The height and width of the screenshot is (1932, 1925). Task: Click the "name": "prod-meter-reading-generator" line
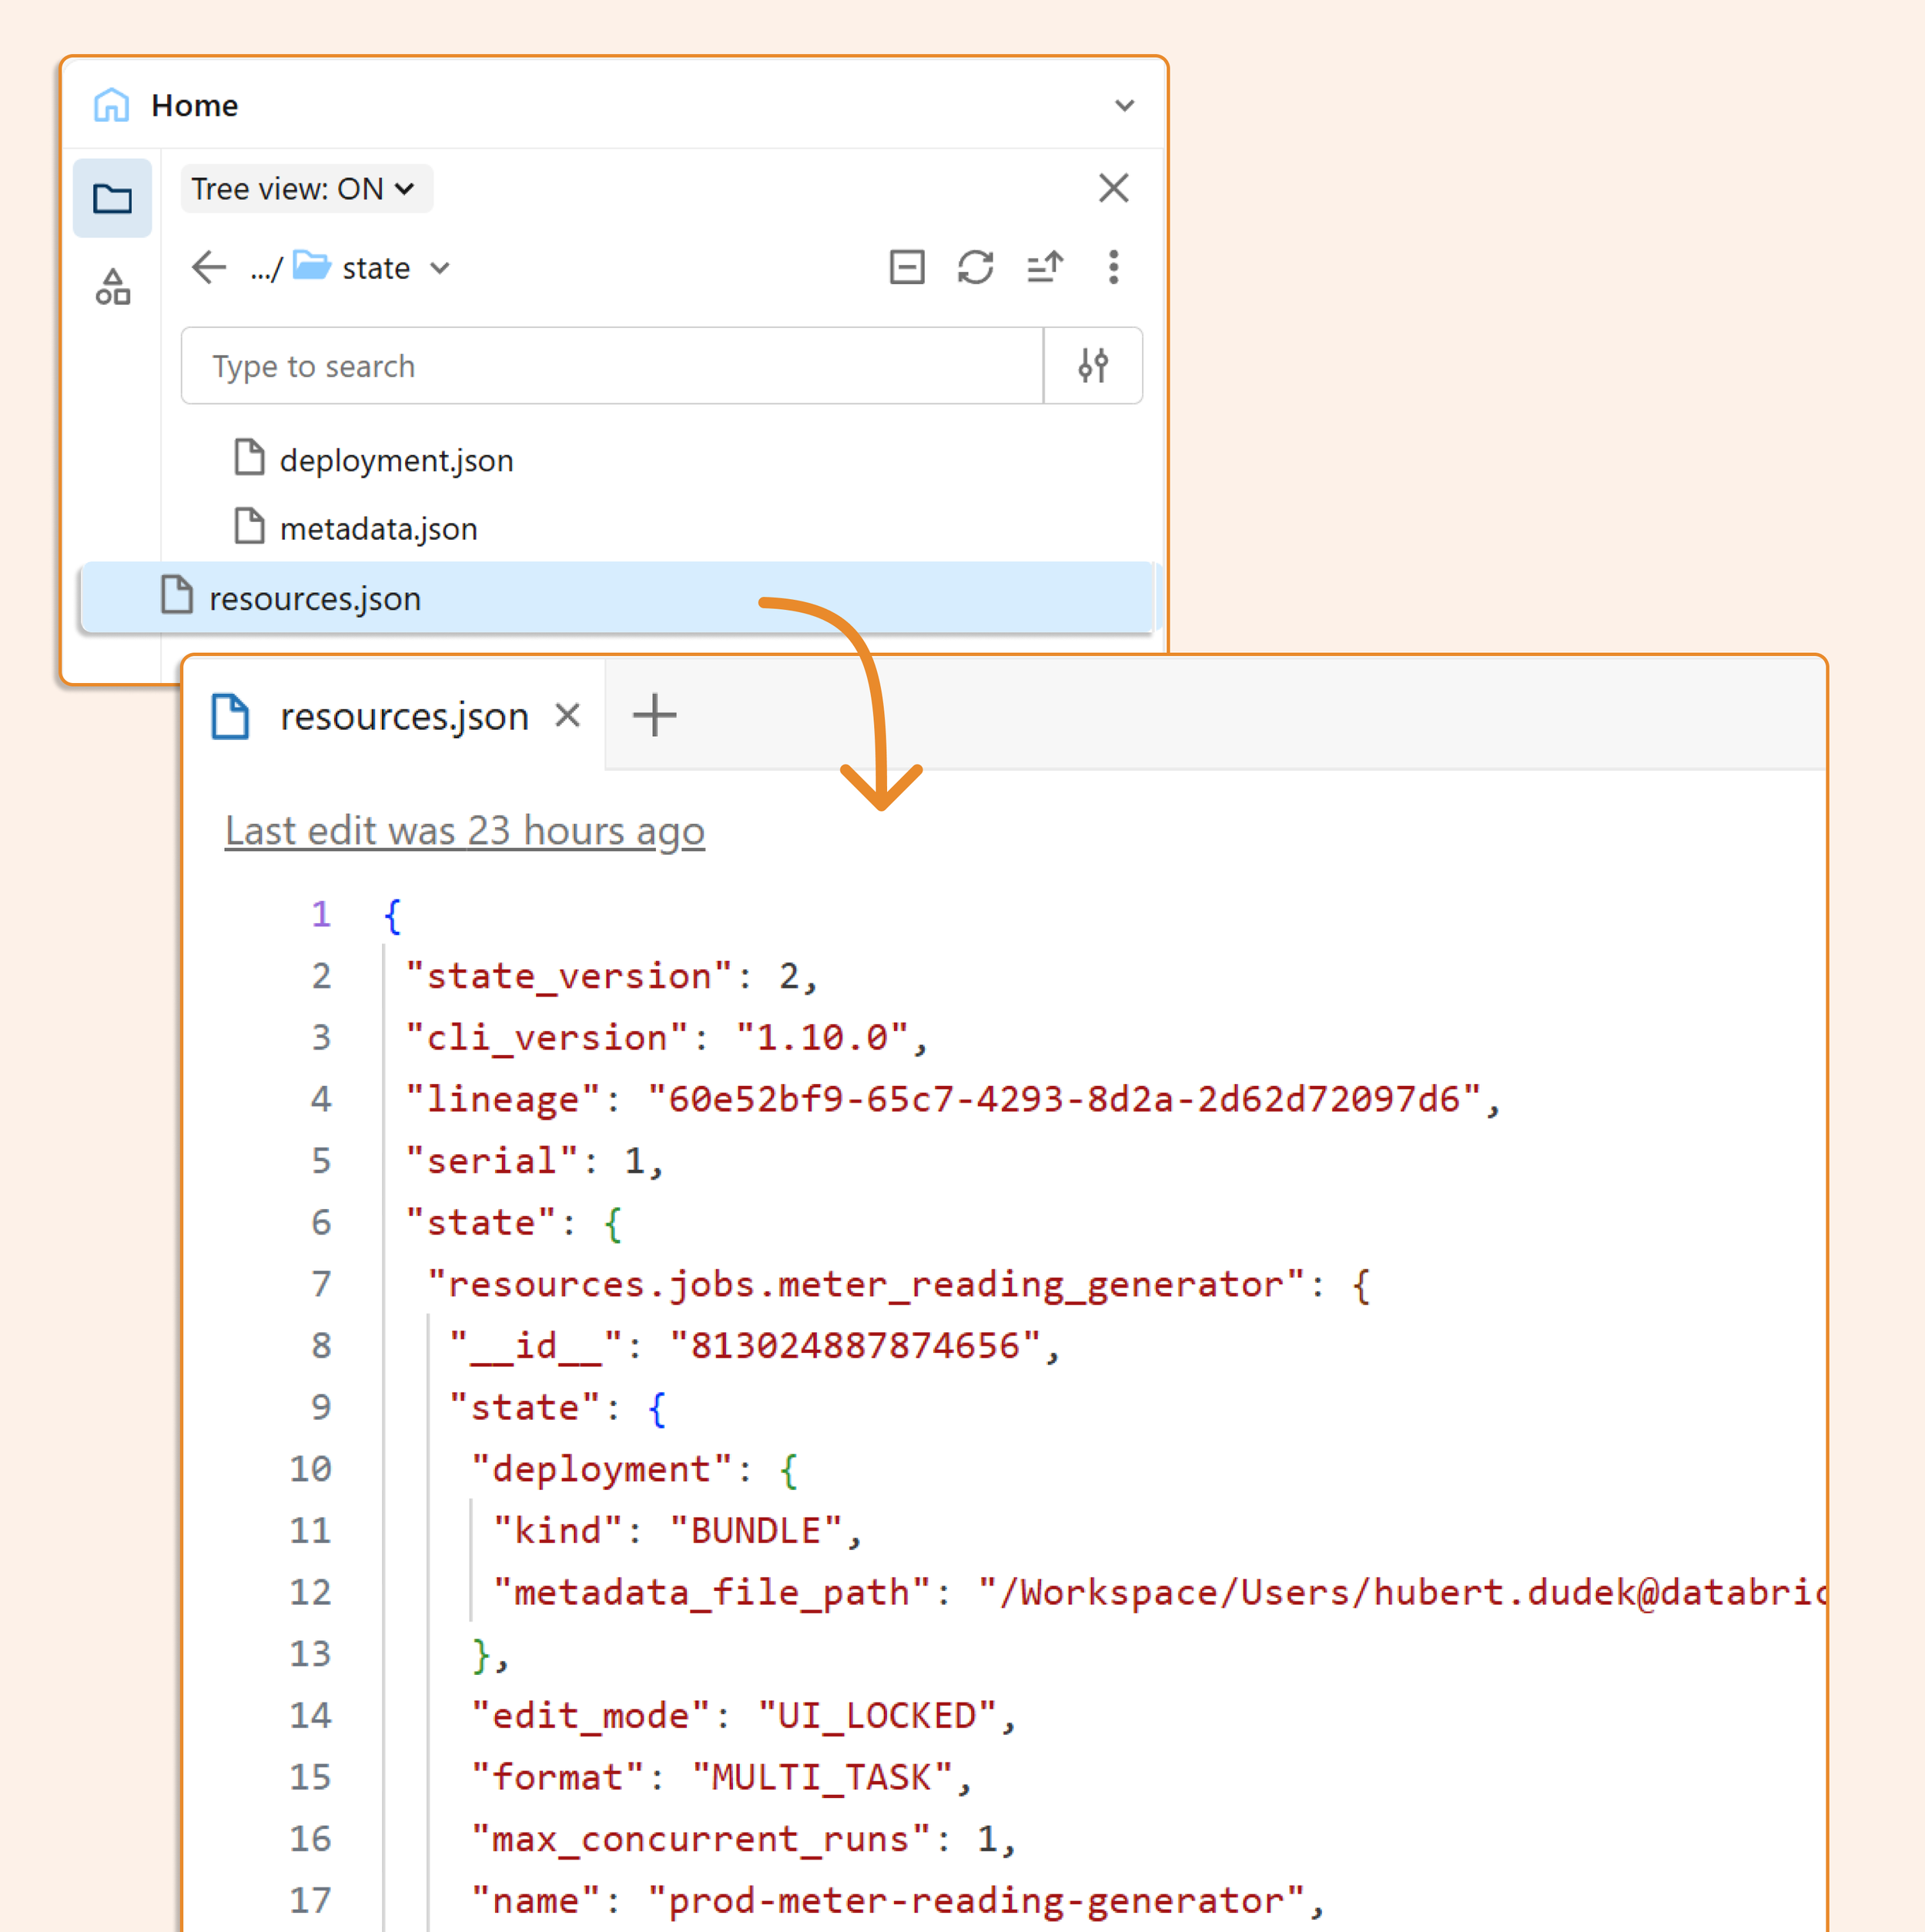click(898, 1901)
